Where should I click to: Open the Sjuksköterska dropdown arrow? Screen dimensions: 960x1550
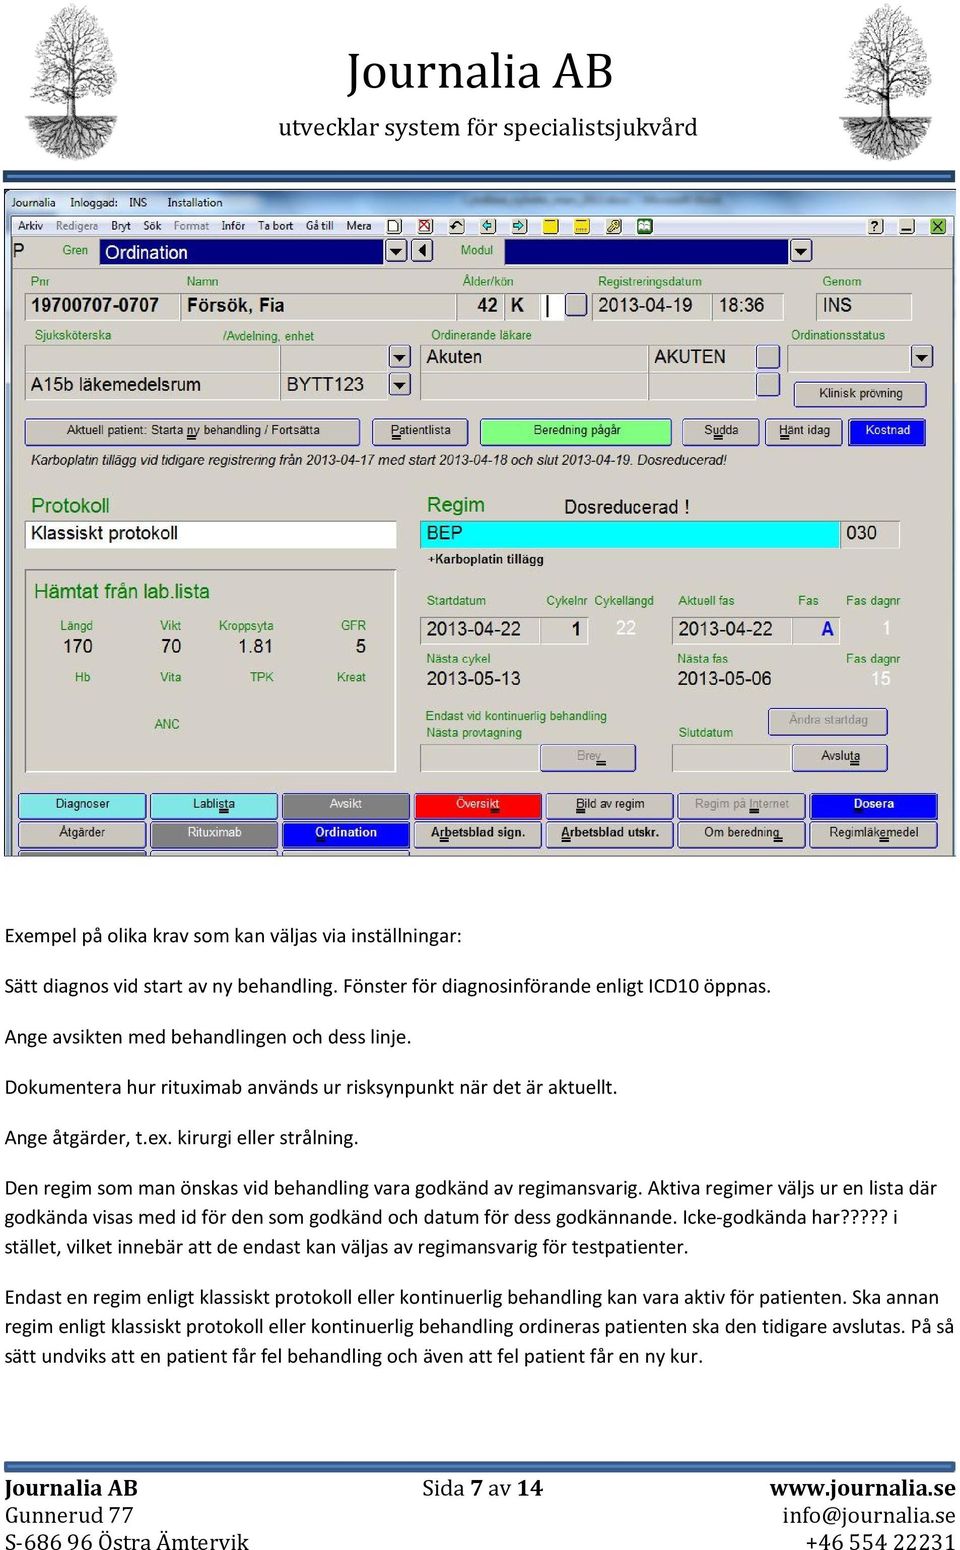coord(400,357)
